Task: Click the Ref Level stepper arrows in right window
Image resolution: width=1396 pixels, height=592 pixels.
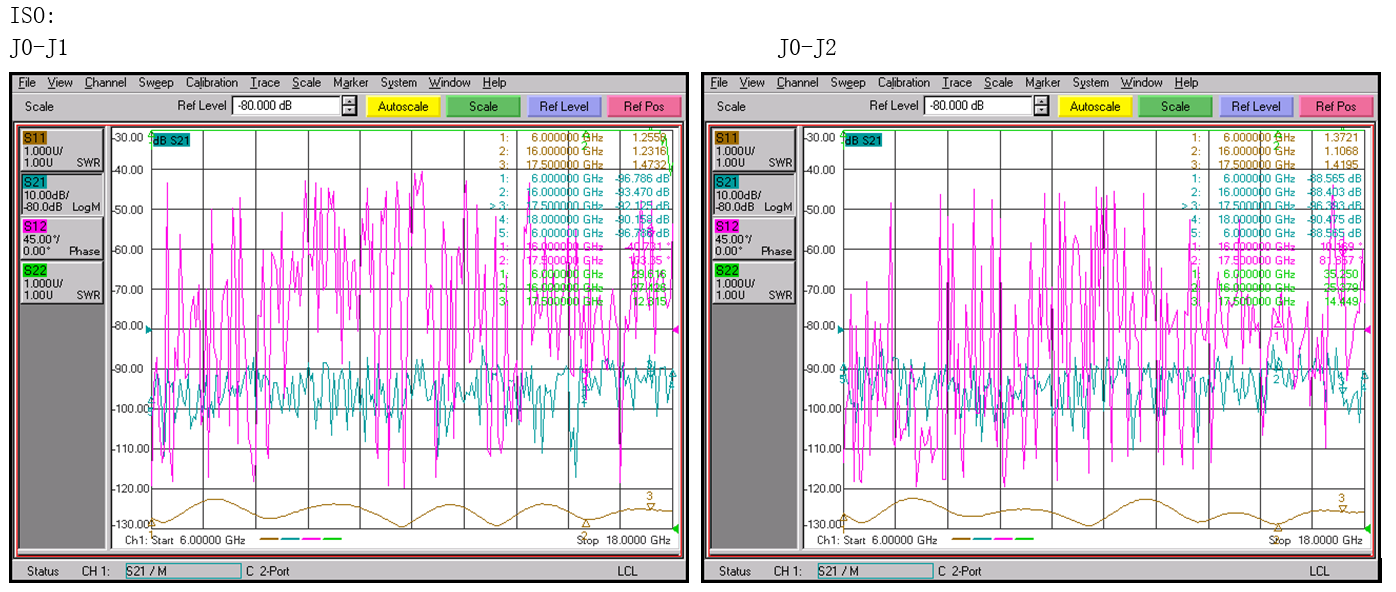Action: coord(1040,106)
